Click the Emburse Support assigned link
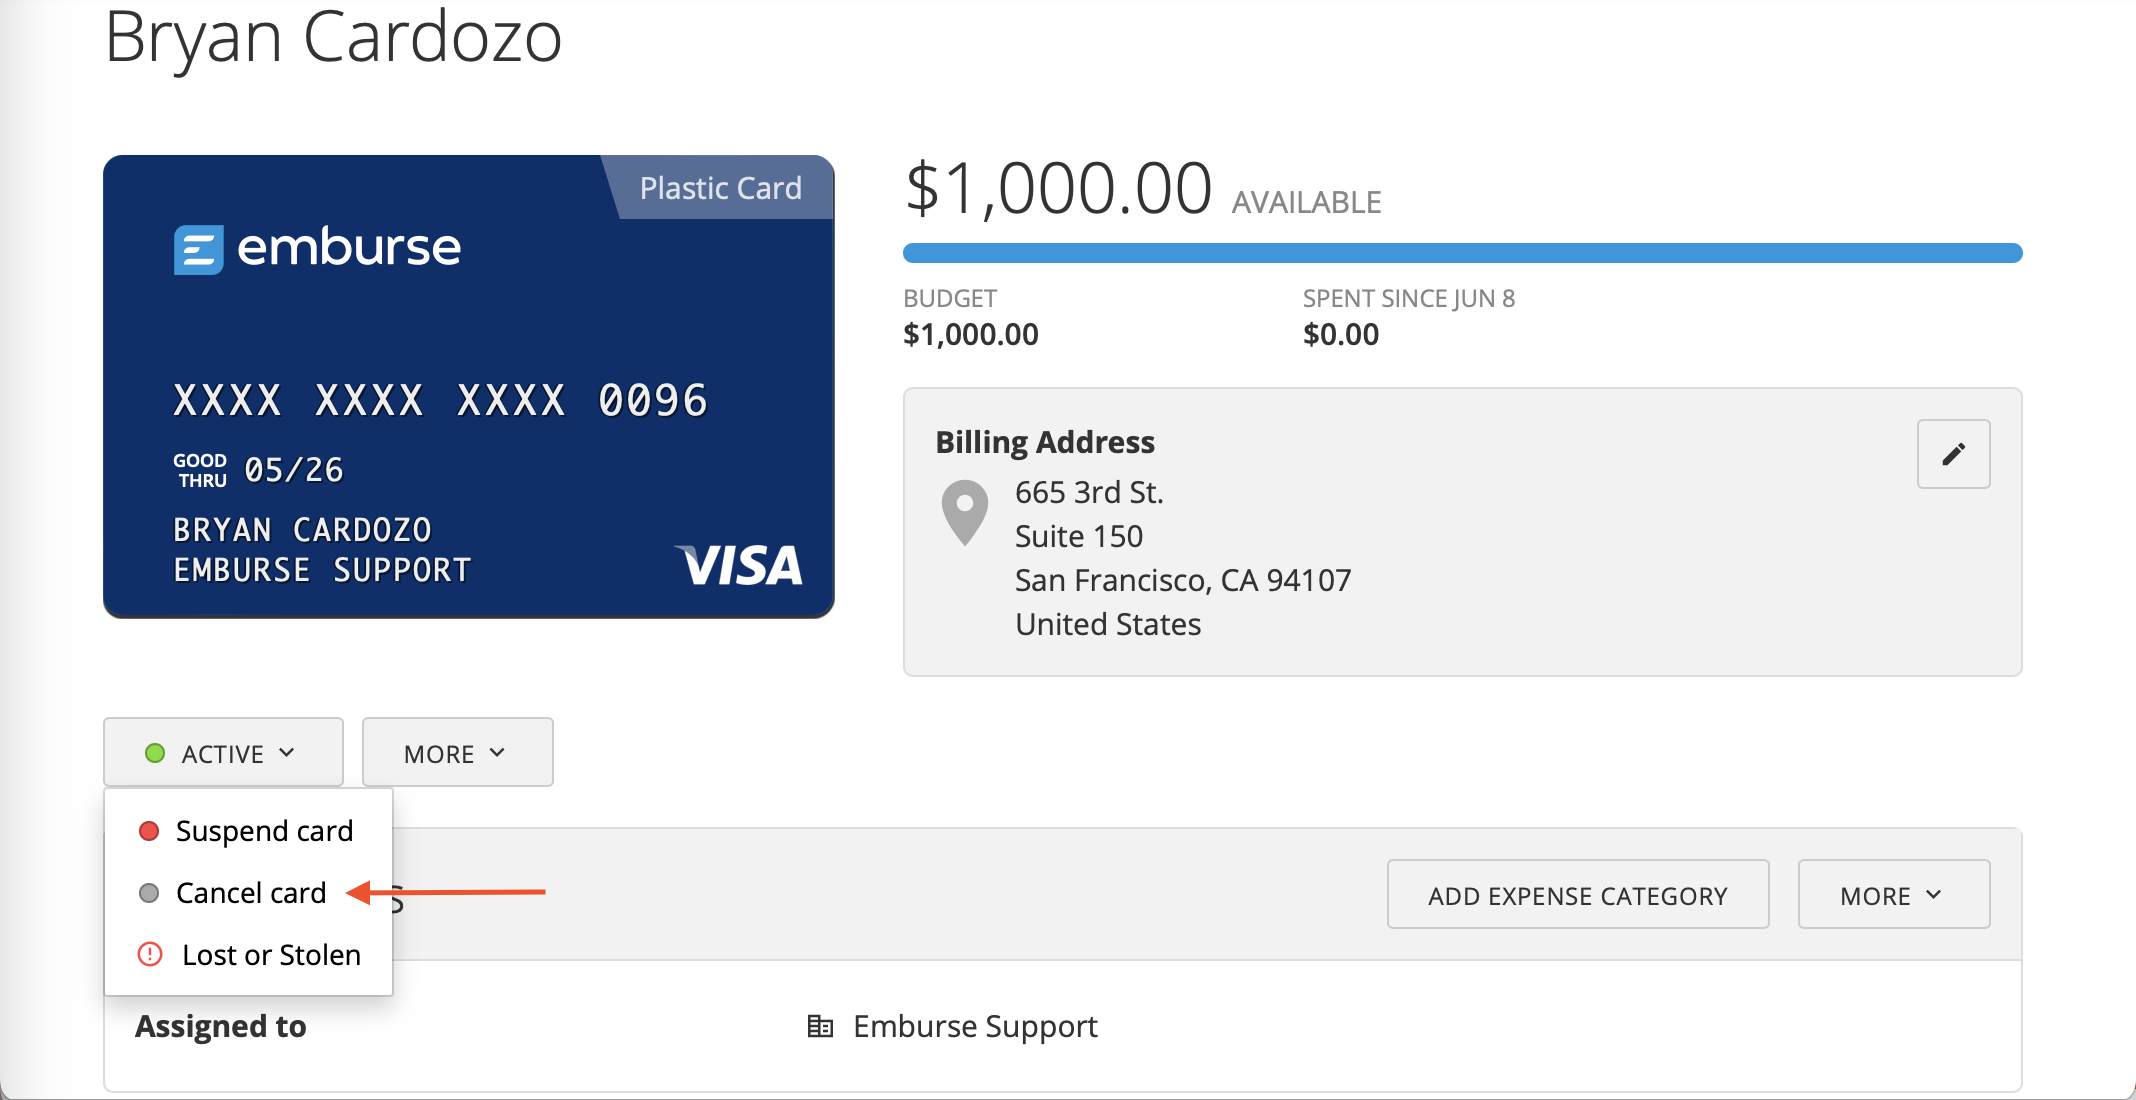Viewport: 2136px width, 1100px height. (975, 1026)
